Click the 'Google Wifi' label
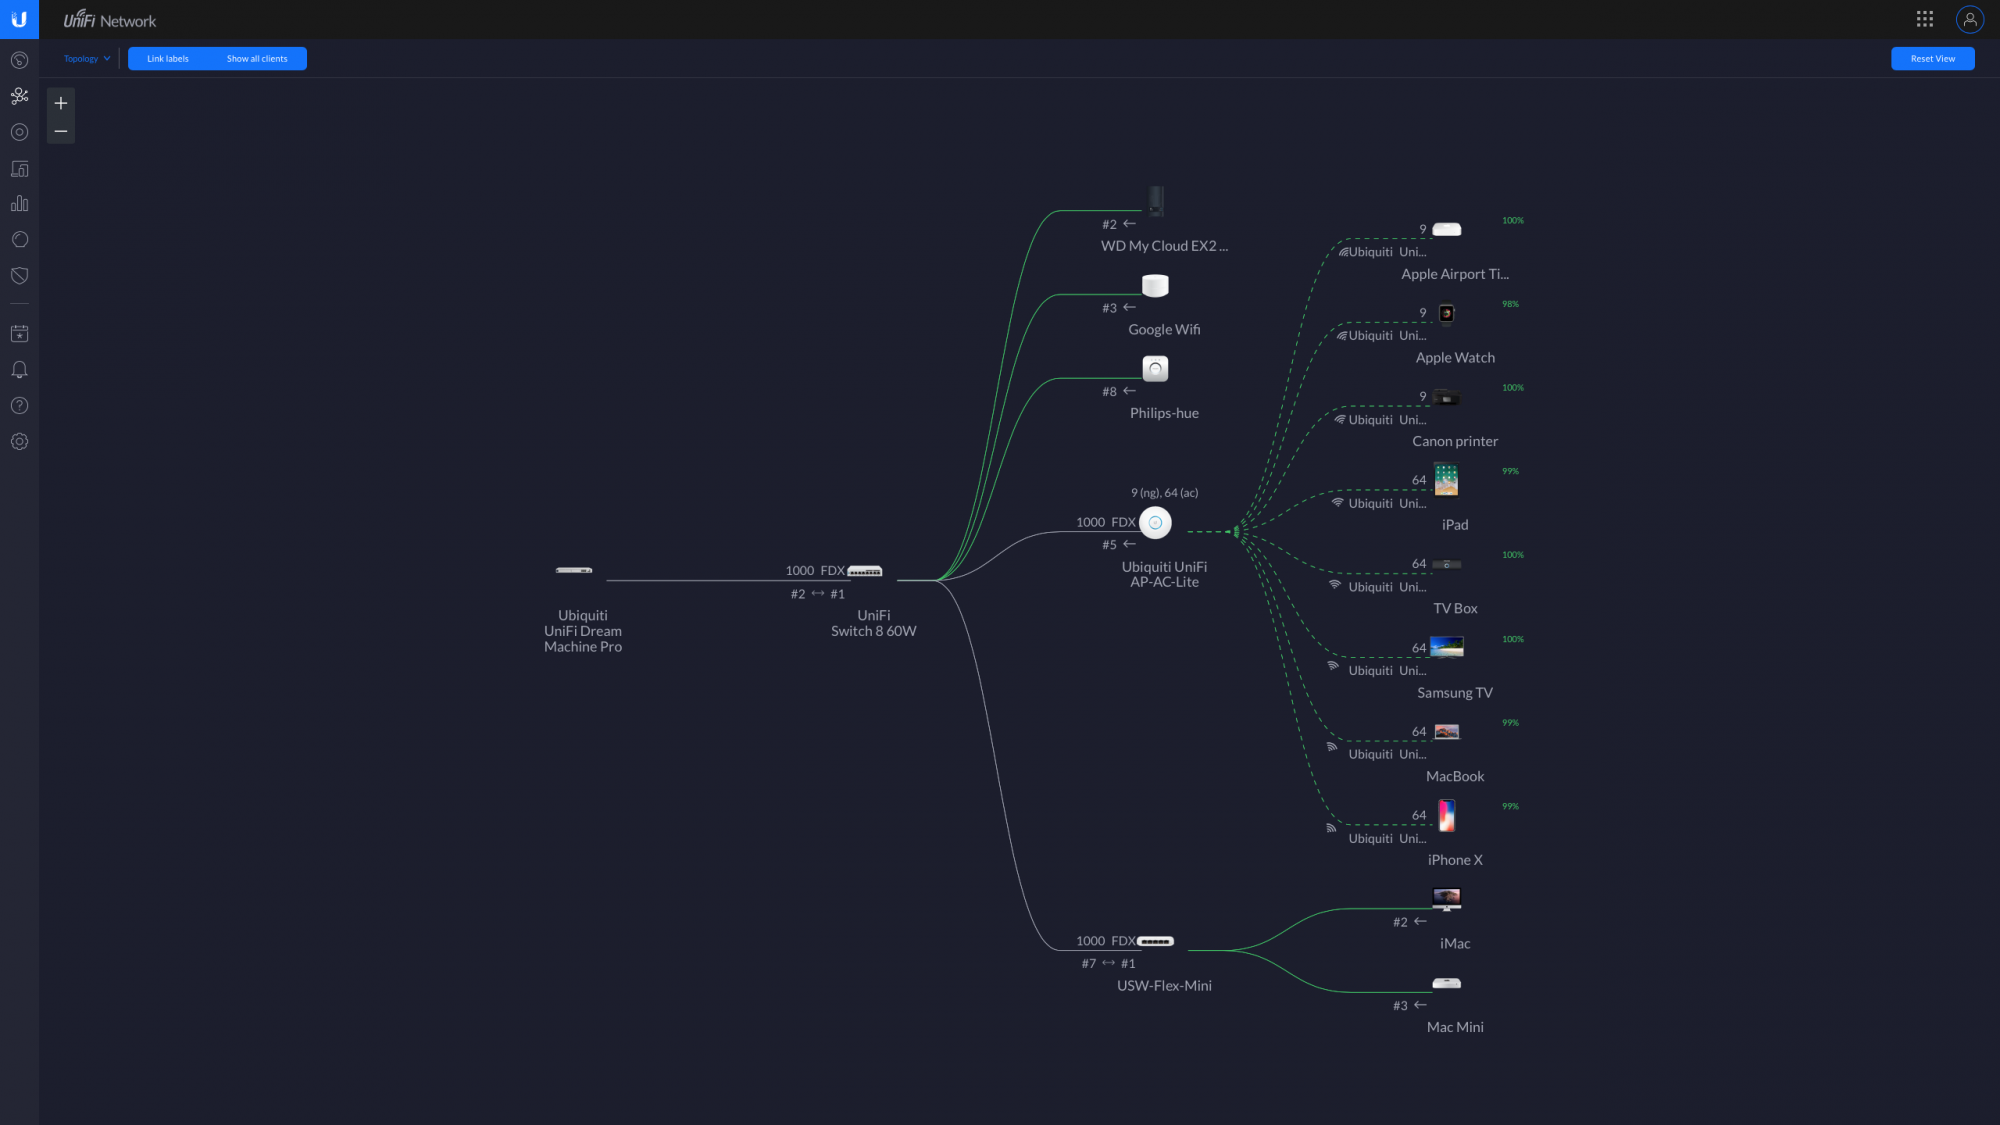 point(1164,330)
